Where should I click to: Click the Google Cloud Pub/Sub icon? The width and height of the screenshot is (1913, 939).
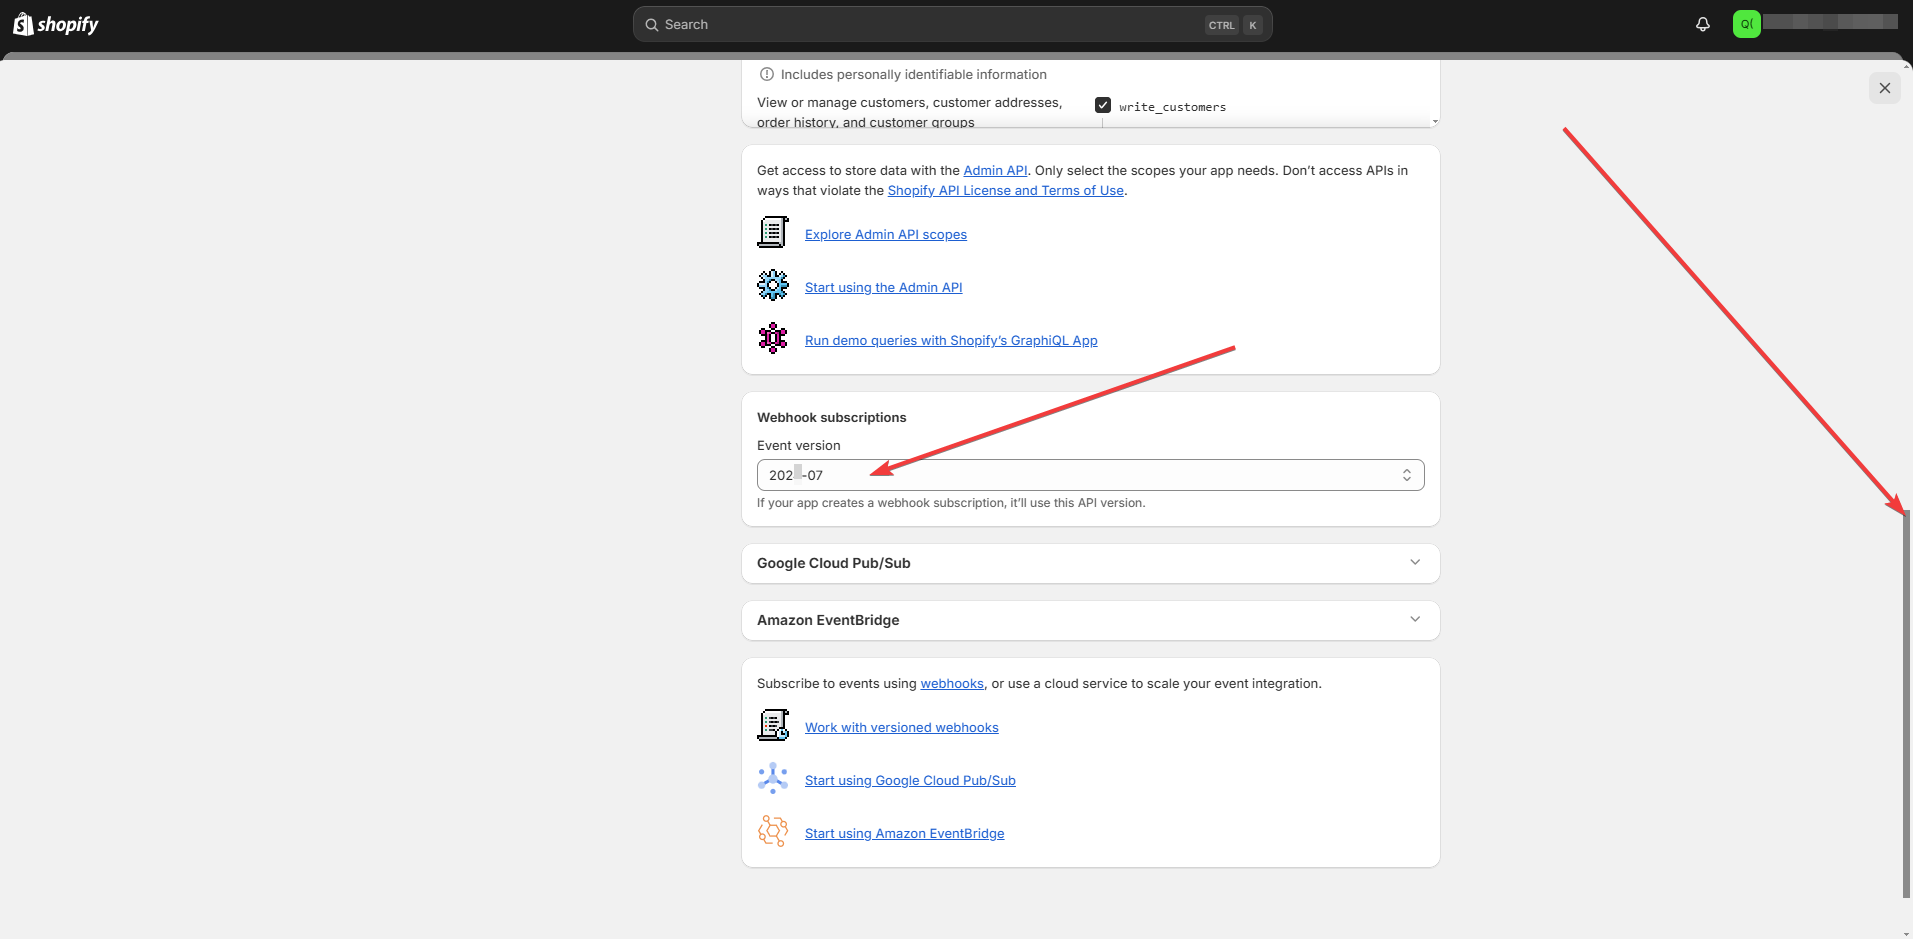(772, 777)
